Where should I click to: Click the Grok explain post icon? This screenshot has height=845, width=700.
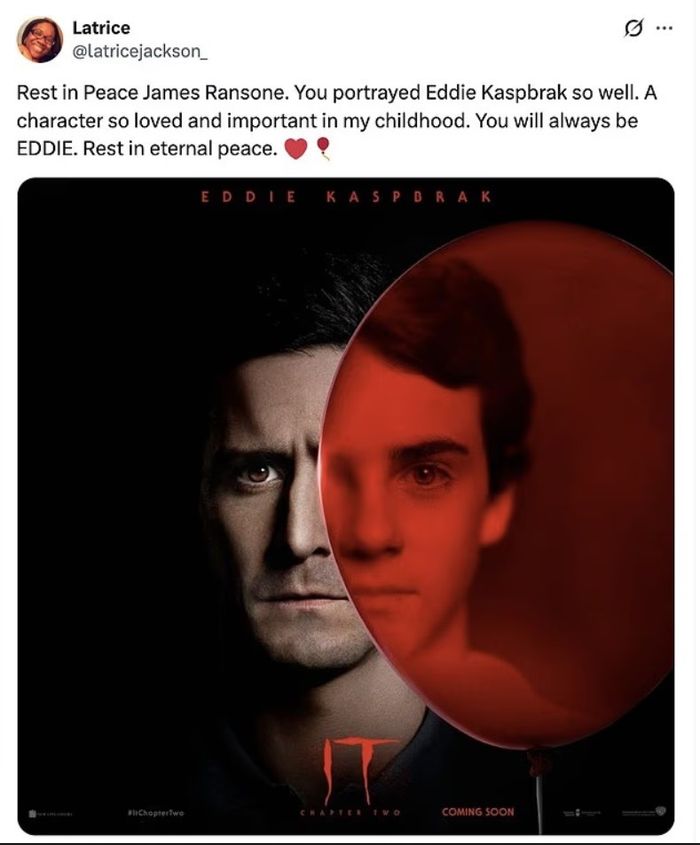634,28
